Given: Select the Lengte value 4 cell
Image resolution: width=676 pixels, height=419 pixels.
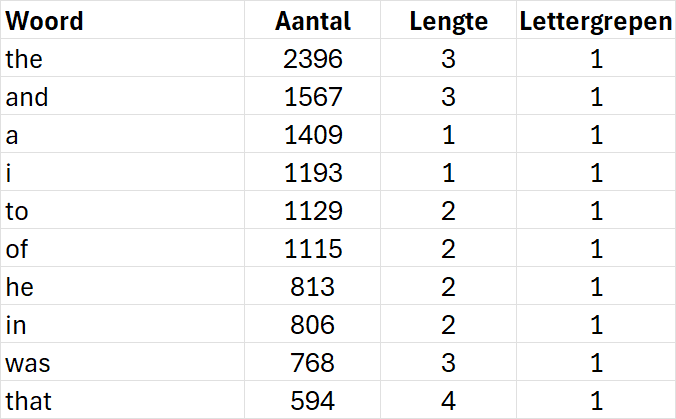Looking at the screenshot, I should tap(448, 399).
